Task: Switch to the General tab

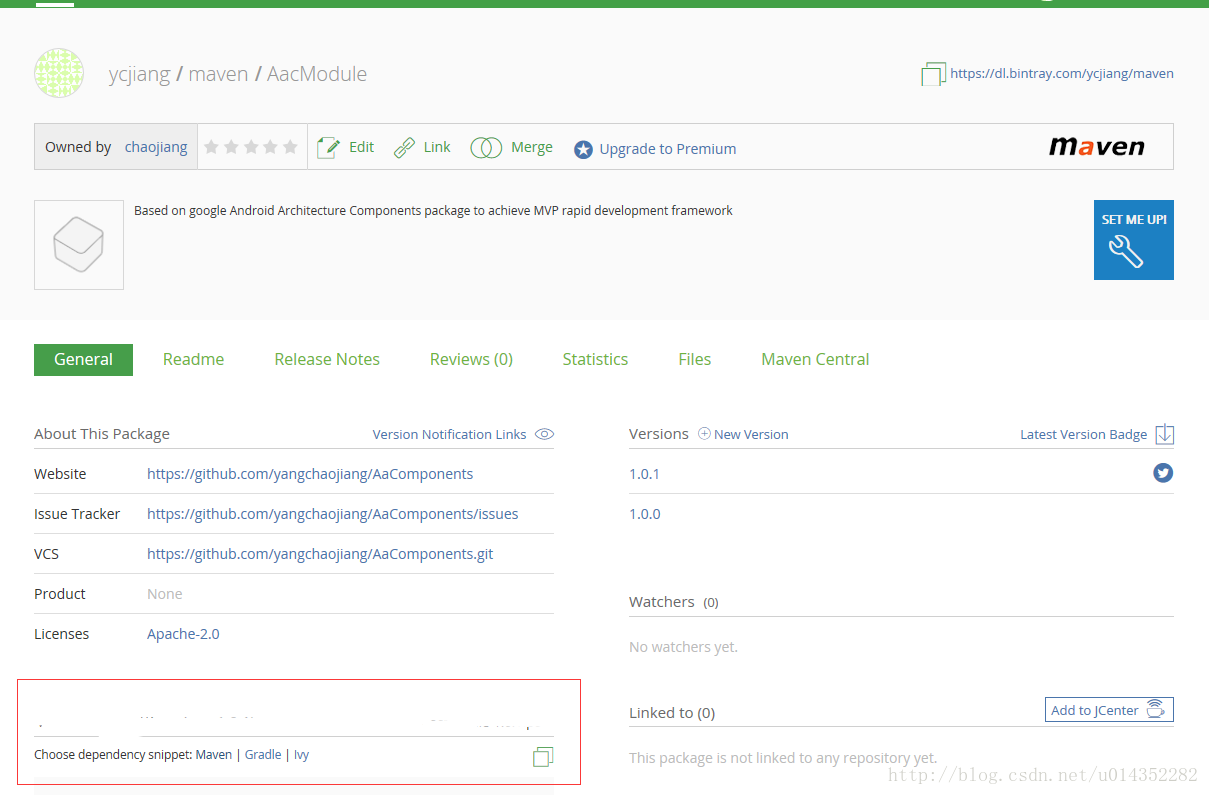Action: point(83,359)
